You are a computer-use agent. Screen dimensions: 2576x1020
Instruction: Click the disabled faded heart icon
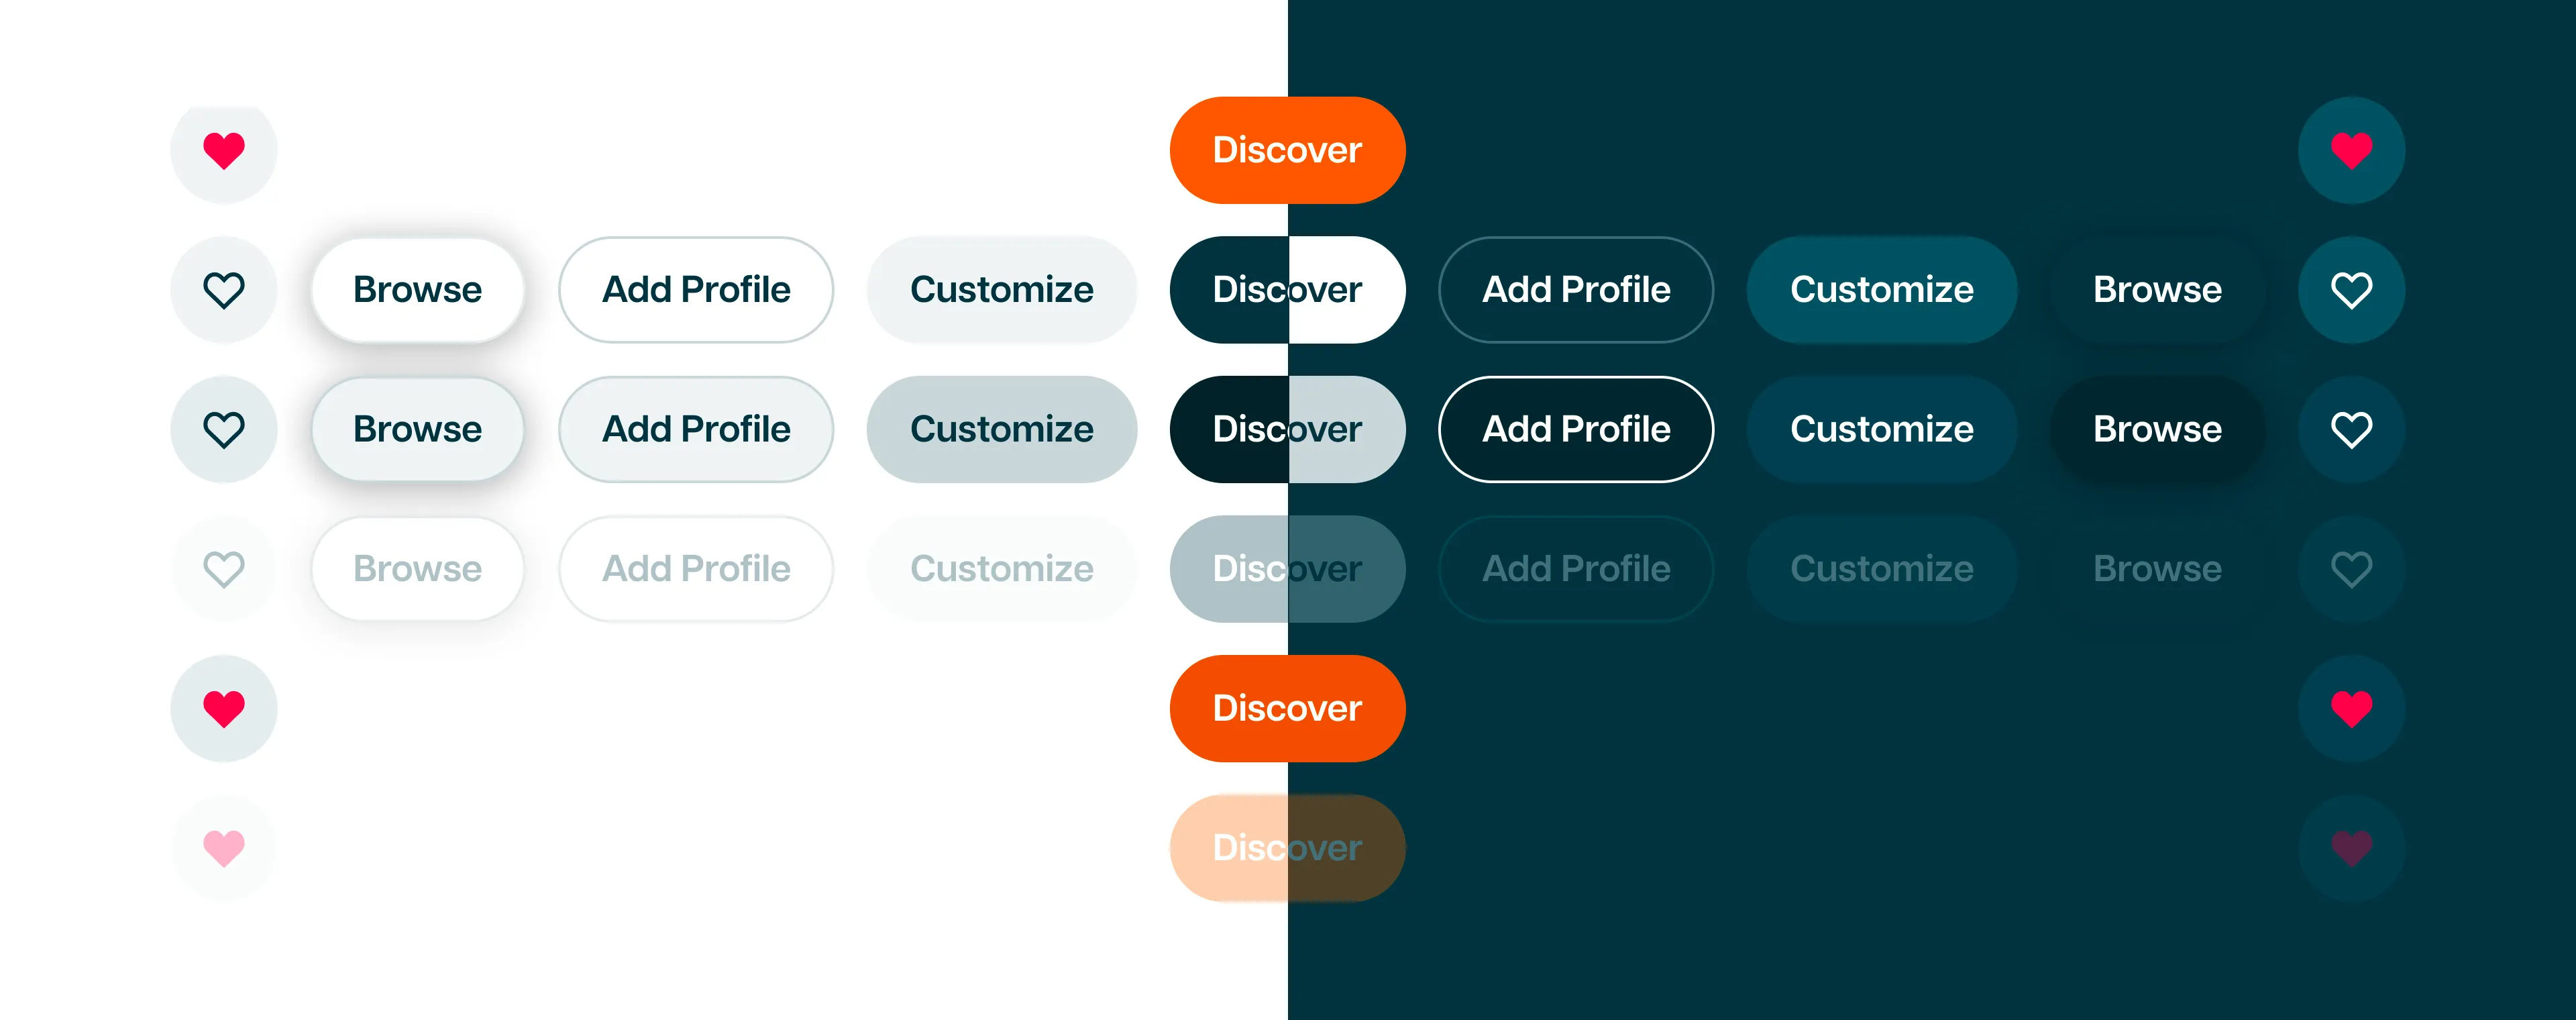click(223, 568)
